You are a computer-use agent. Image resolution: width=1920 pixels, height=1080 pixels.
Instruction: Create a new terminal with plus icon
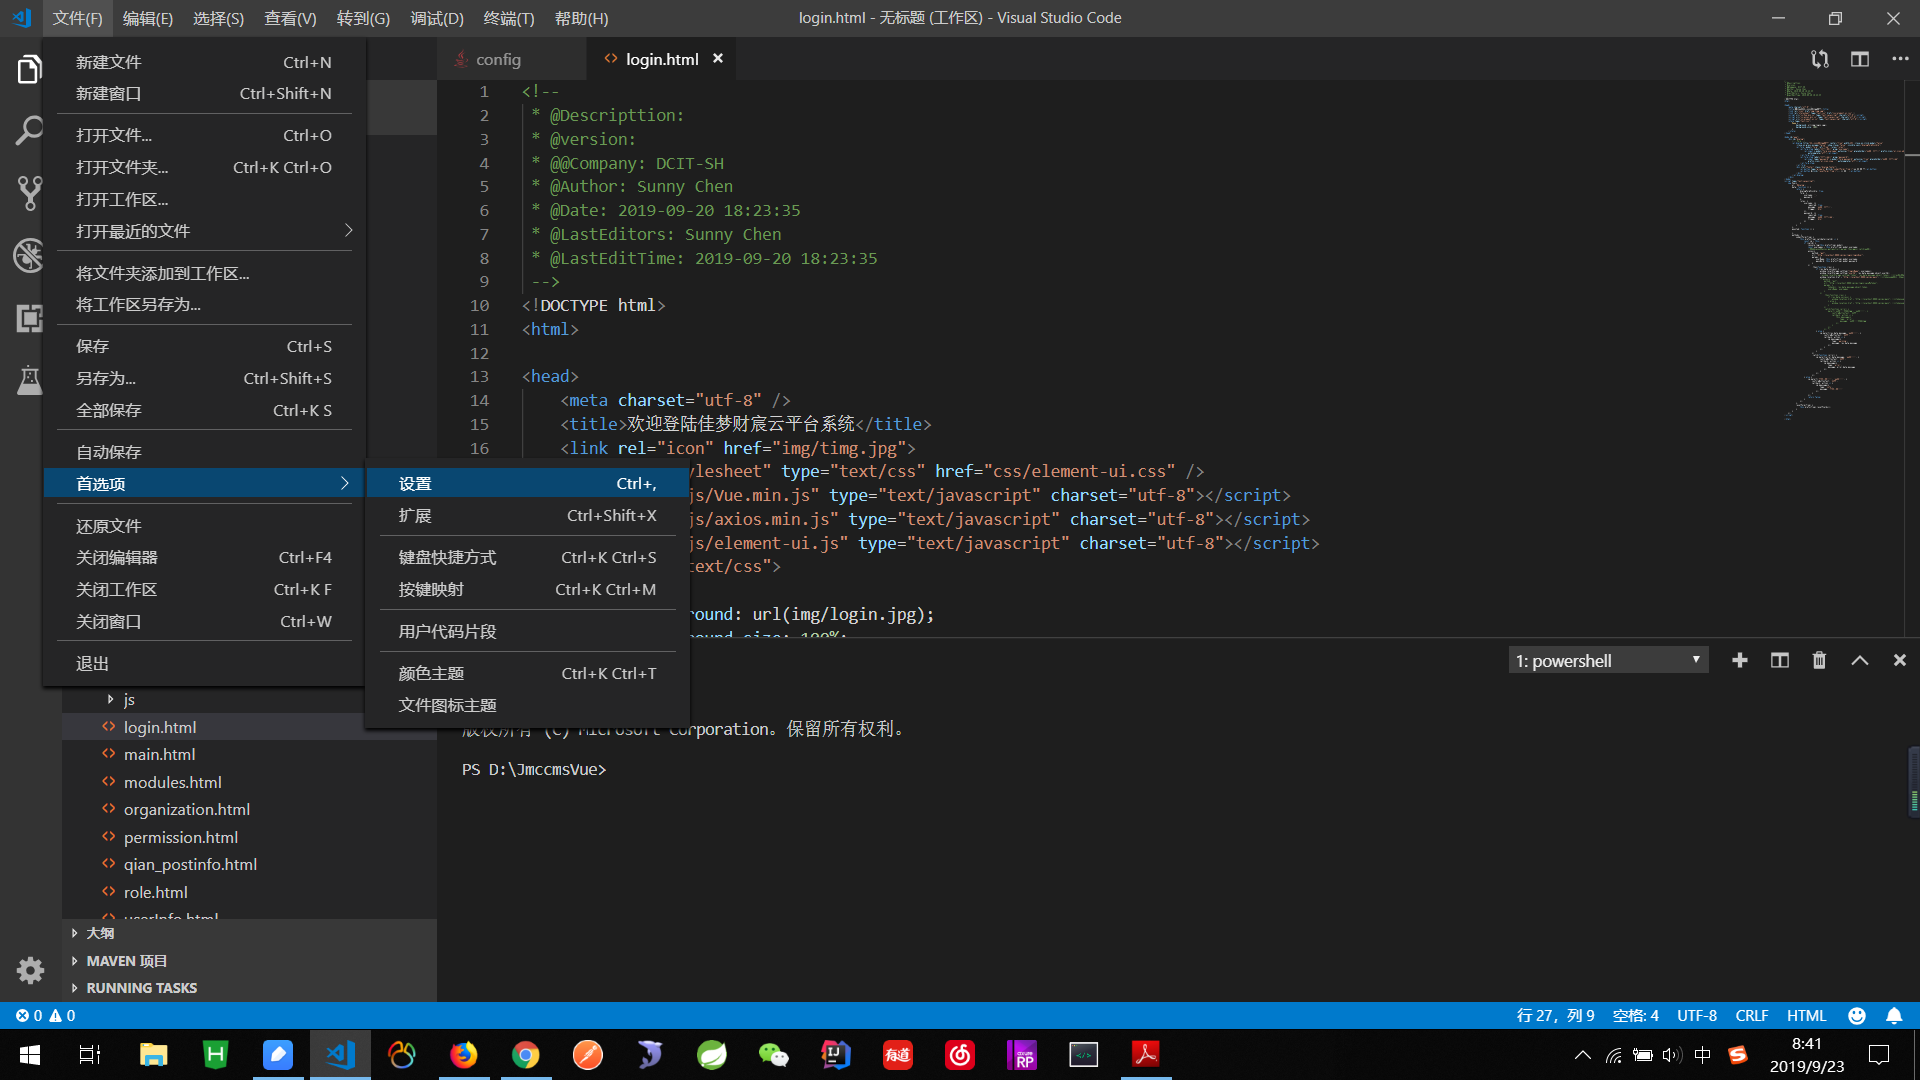1740,660
